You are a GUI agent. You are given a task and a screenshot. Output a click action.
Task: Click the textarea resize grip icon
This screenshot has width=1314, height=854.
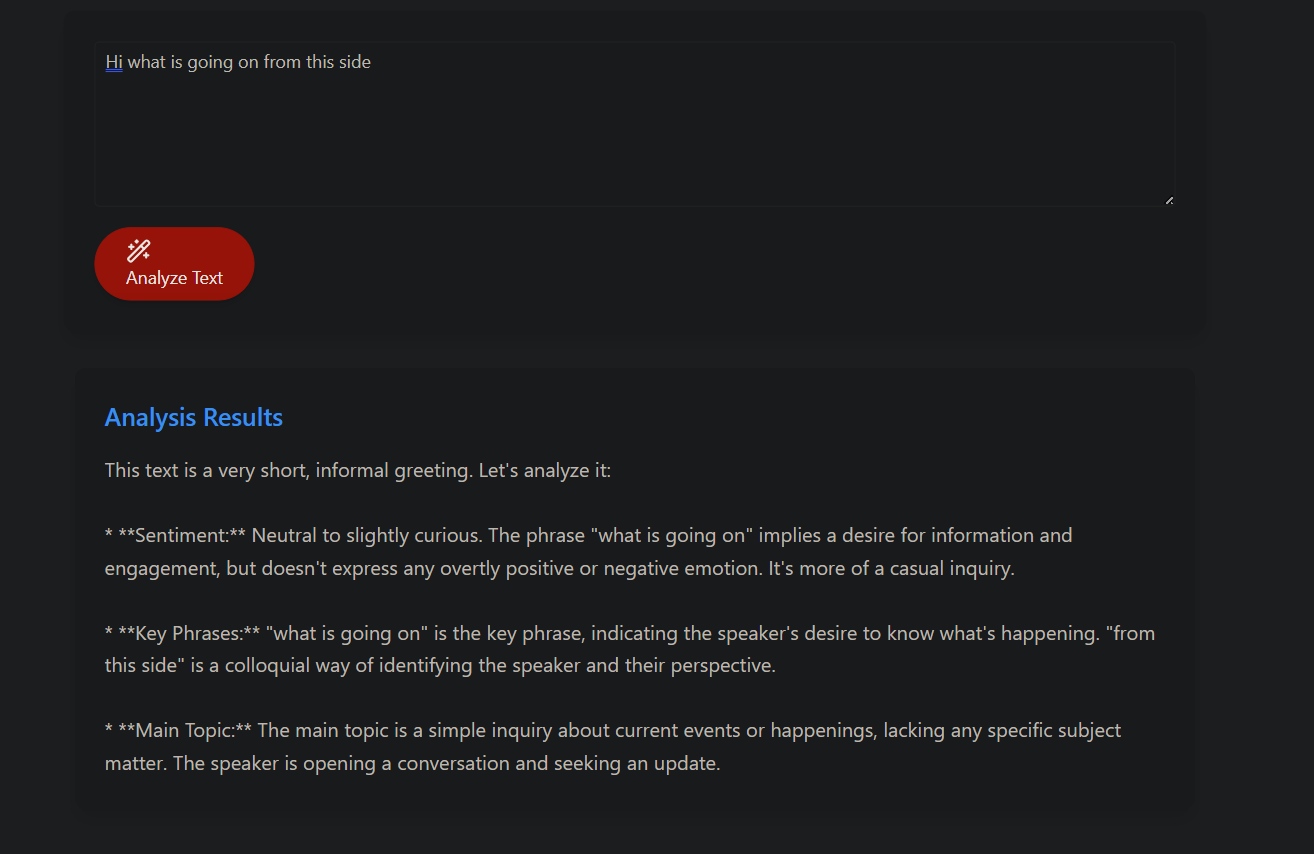[x=1168, y=200]
